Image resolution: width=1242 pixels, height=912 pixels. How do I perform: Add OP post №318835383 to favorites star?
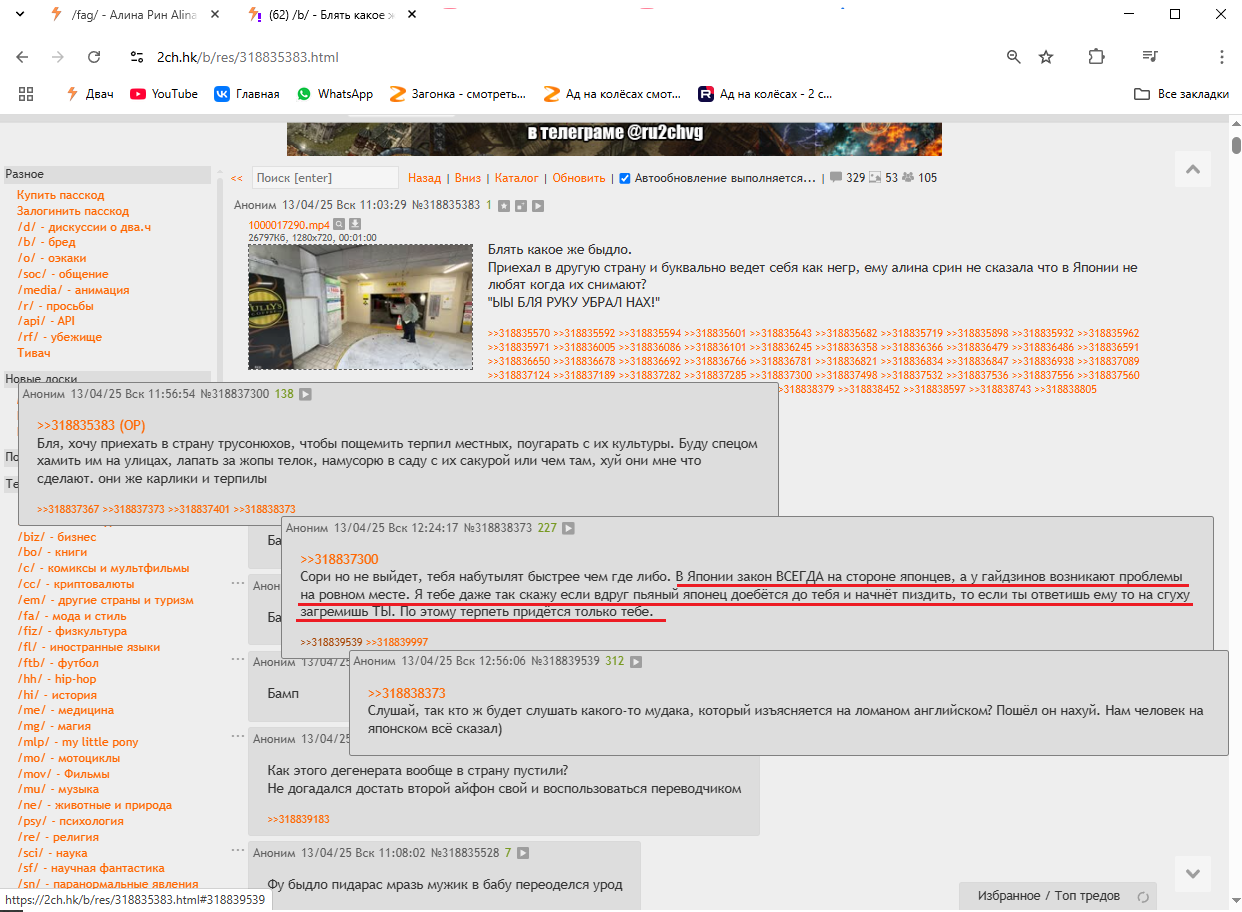[x=504, y=206]
